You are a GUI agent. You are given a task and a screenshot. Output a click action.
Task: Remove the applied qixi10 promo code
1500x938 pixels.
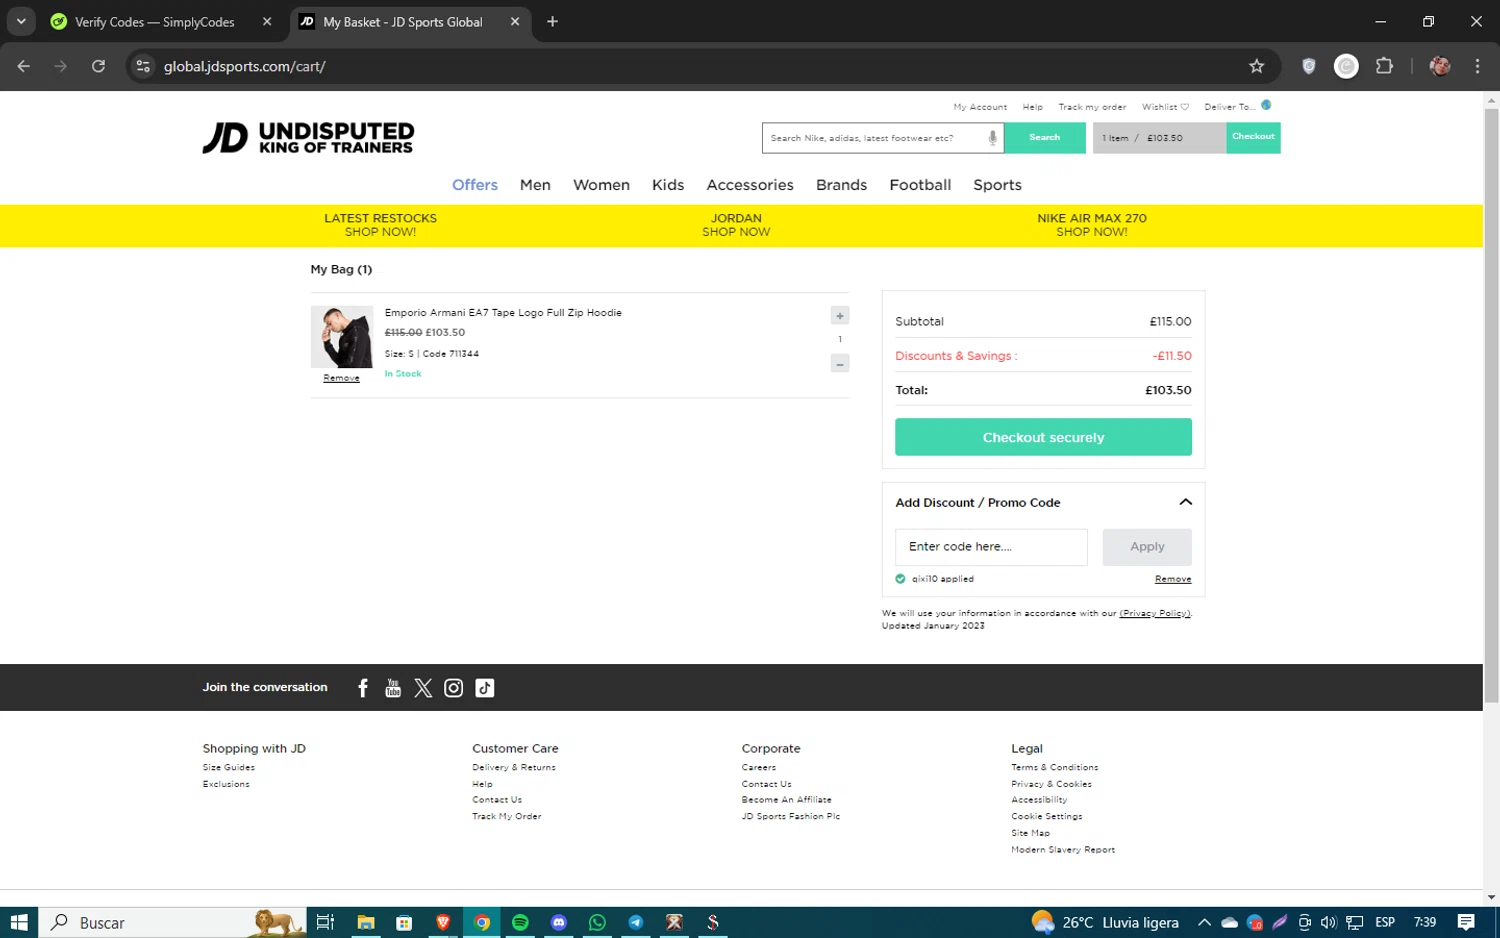pyautogui.click(x=1173, y=579)
